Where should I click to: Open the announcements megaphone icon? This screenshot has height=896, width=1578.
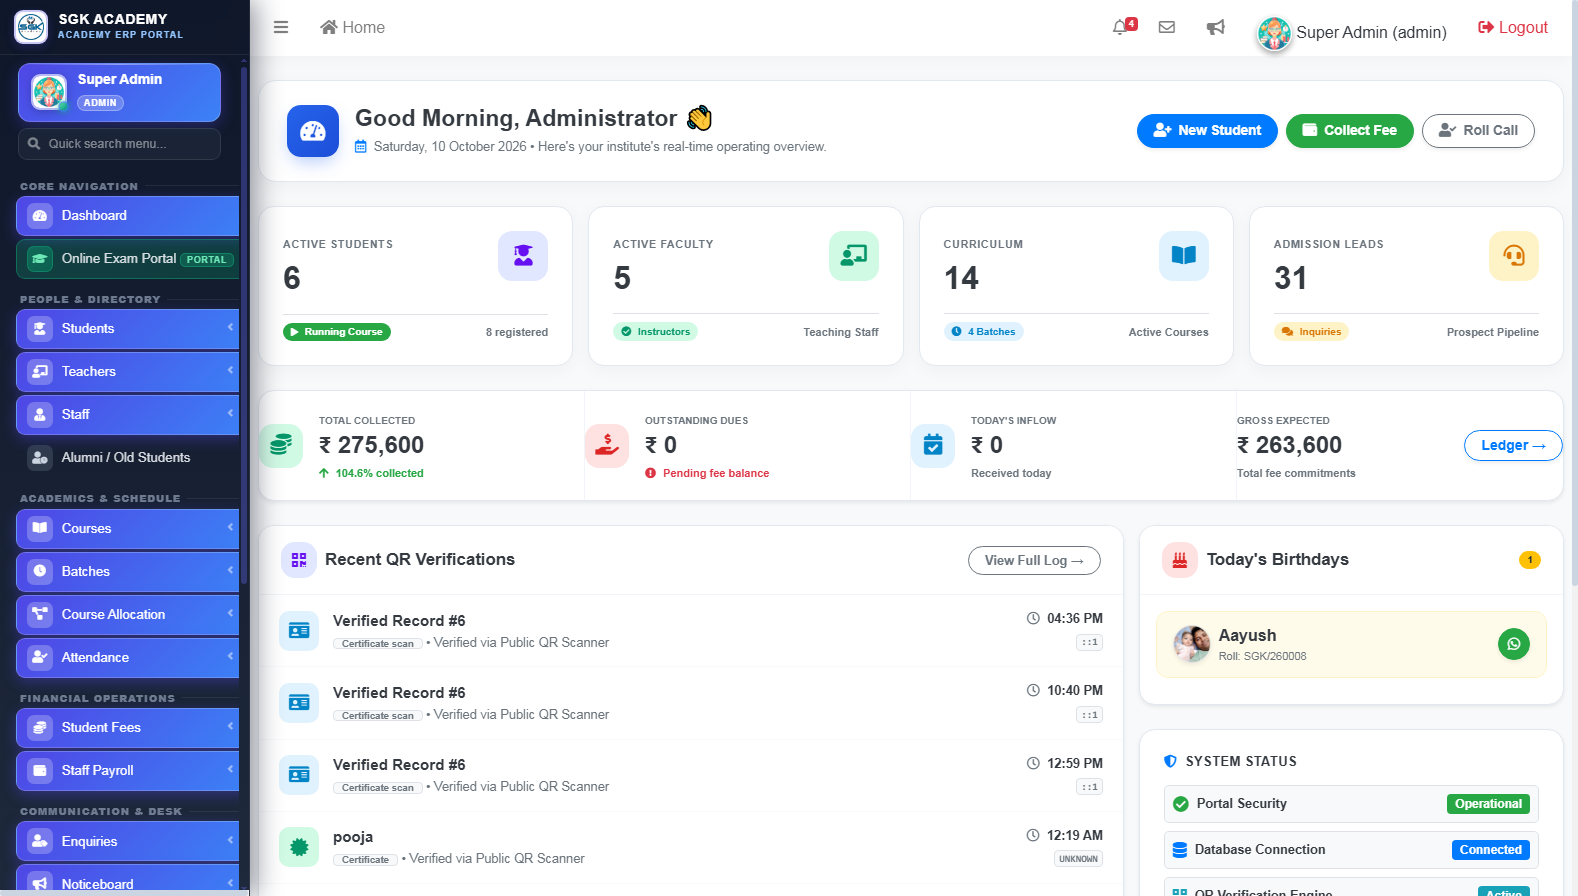[x=1215, y=27]
